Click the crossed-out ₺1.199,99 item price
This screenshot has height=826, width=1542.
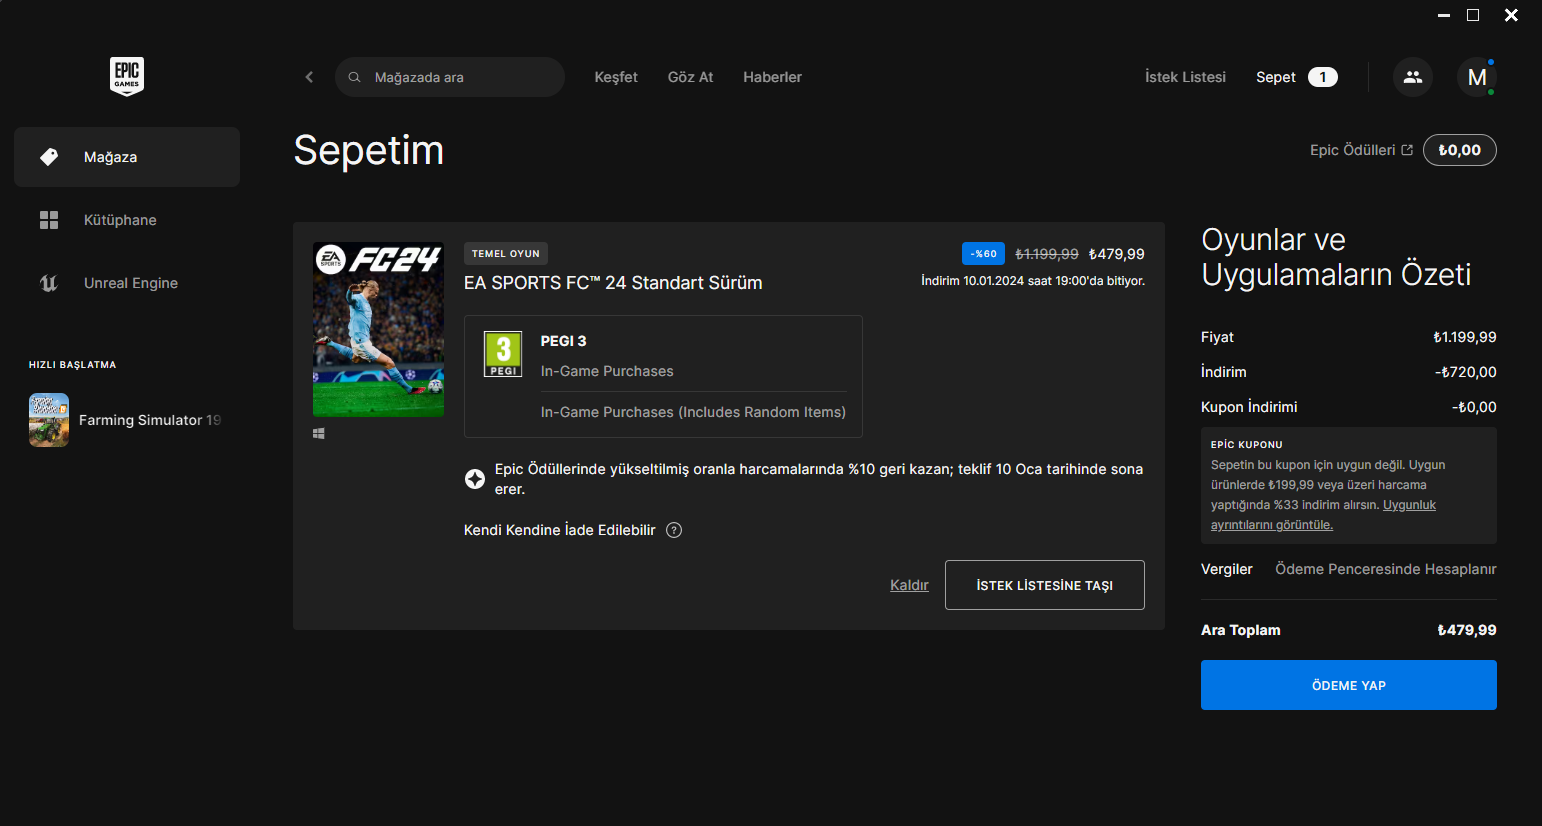[1047, 254]
